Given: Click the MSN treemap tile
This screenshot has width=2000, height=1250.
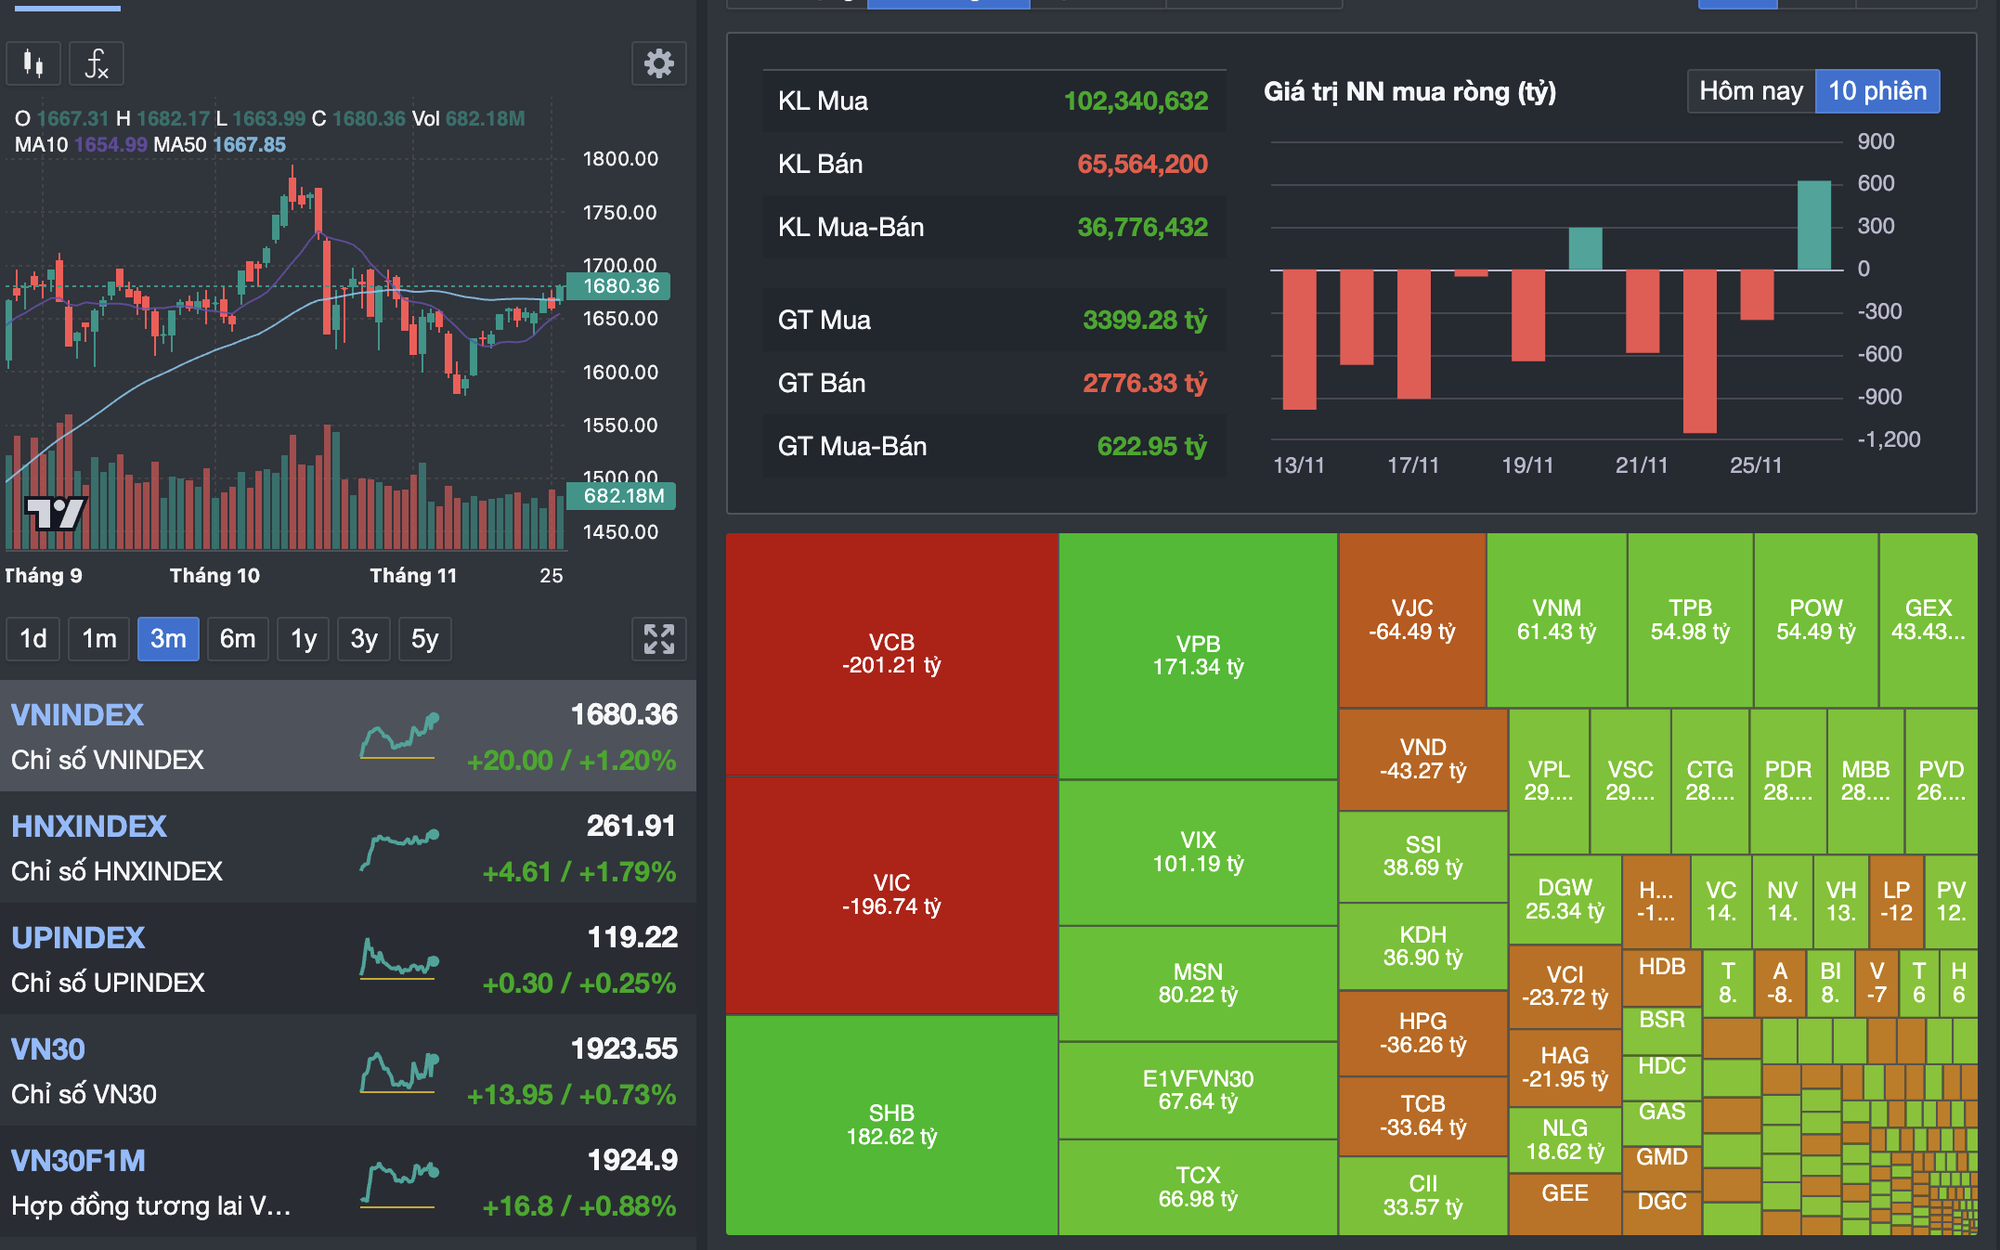Looking at the screenshot, I should pos(1198,983).
